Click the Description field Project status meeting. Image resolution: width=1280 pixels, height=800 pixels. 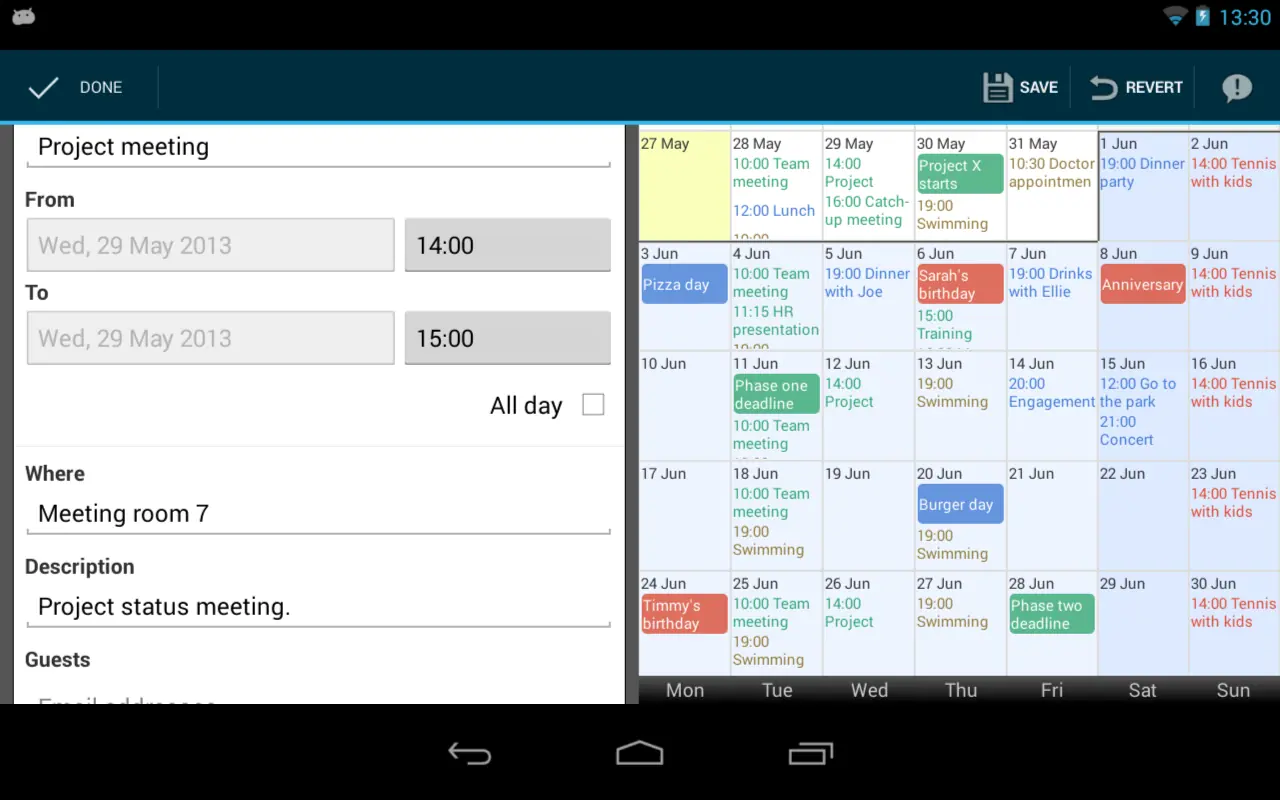pyautogui.click(x=318, y=607)
